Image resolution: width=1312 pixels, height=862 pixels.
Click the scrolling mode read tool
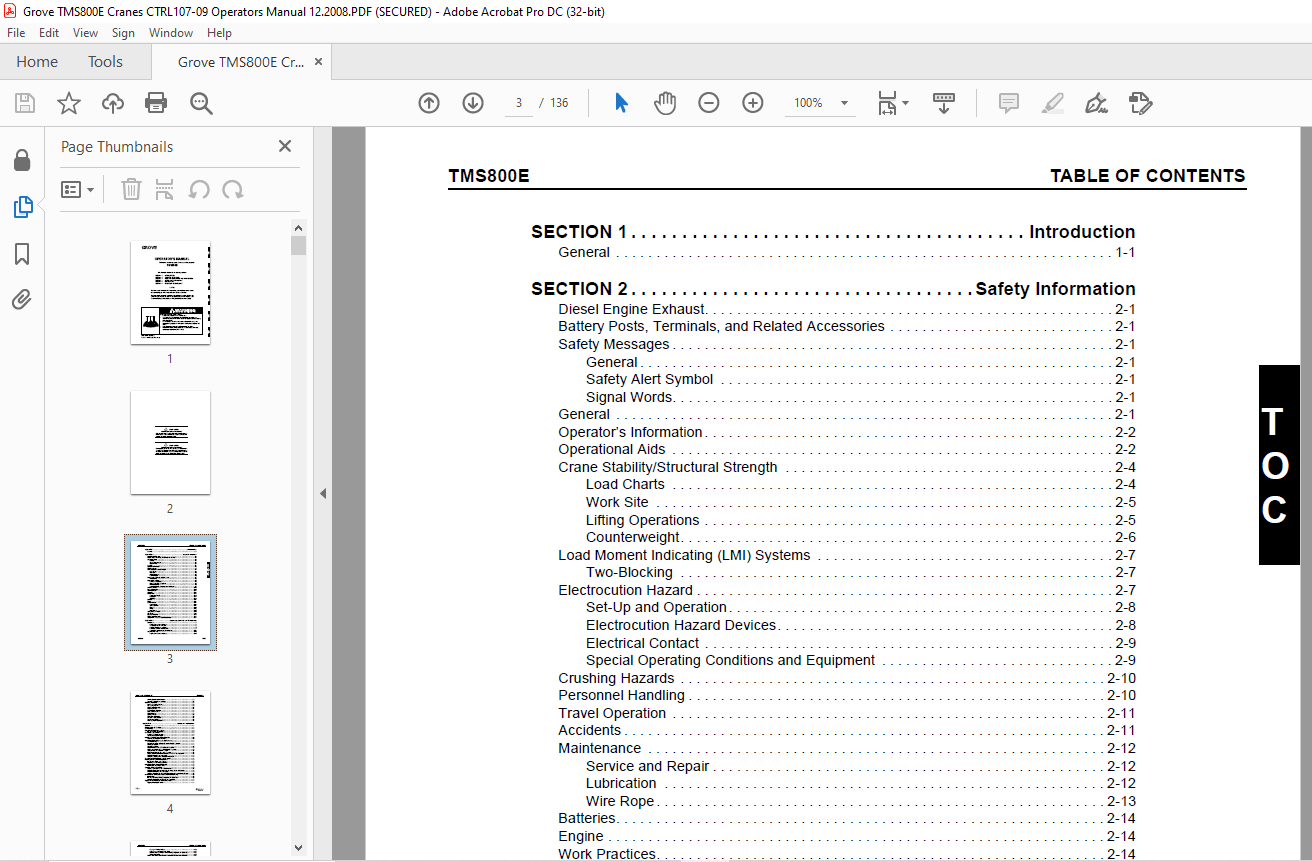tap(944, 103)
